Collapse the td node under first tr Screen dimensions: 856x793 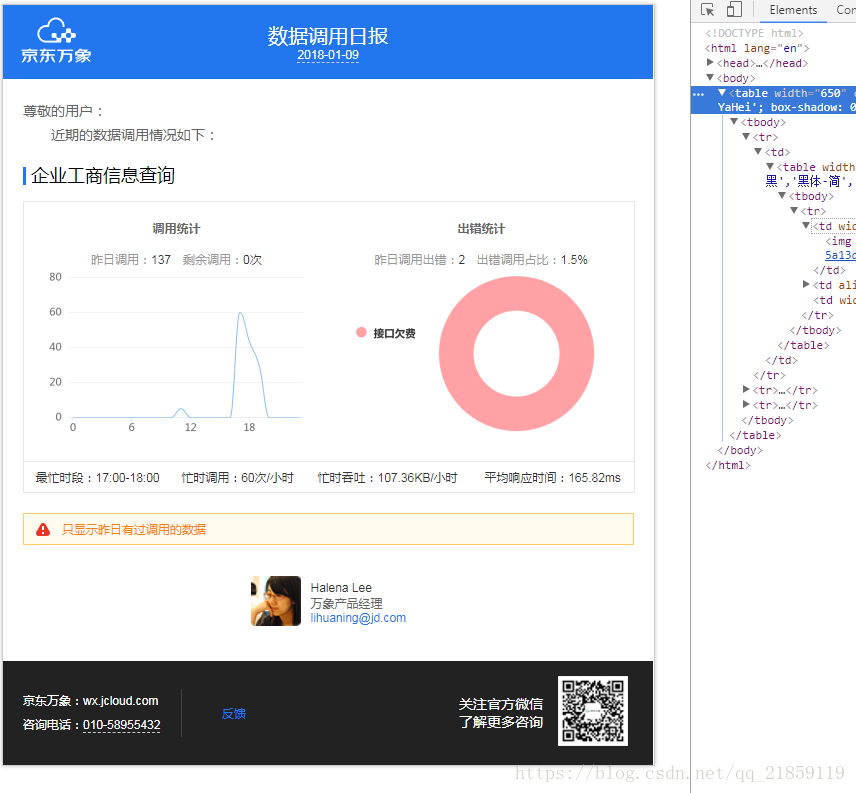pyautogui.click(x=758, y=151)
